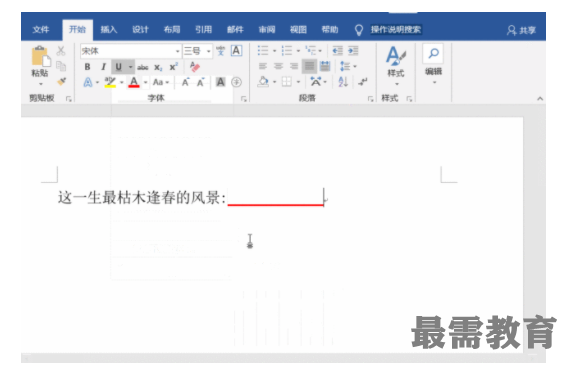Viewport: 563px width, 372px height.
Task: Click the phonetic guide icon
Action: coord(220,51)
